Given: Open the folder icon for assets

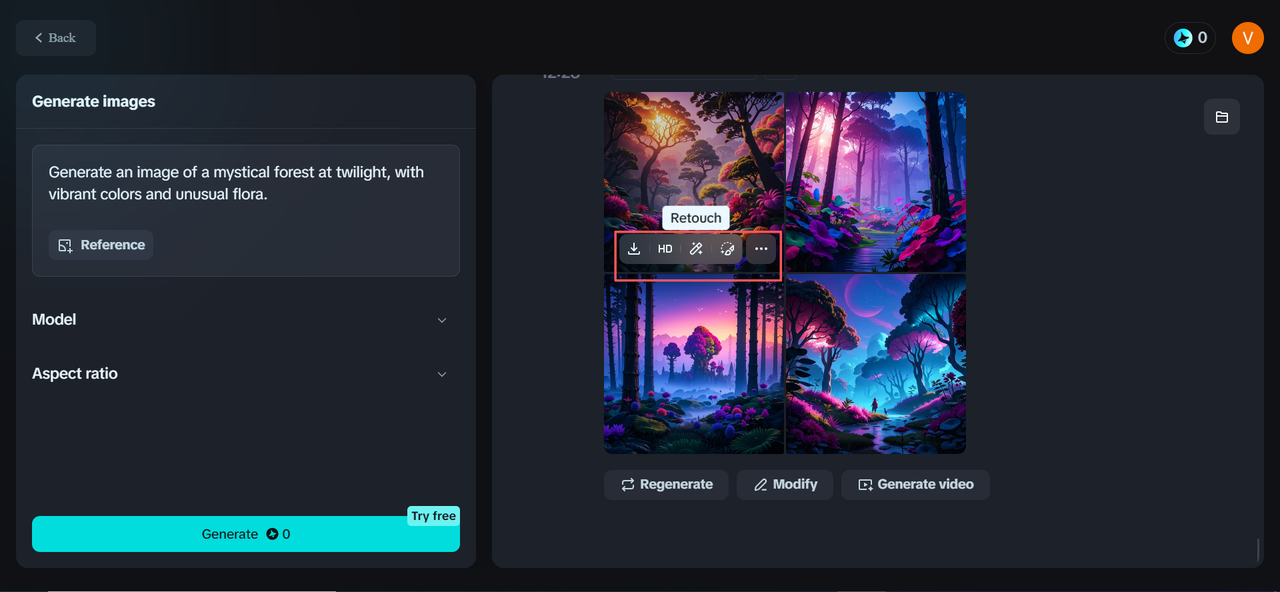Looking at the screenshot, I should coord(1222,117).
